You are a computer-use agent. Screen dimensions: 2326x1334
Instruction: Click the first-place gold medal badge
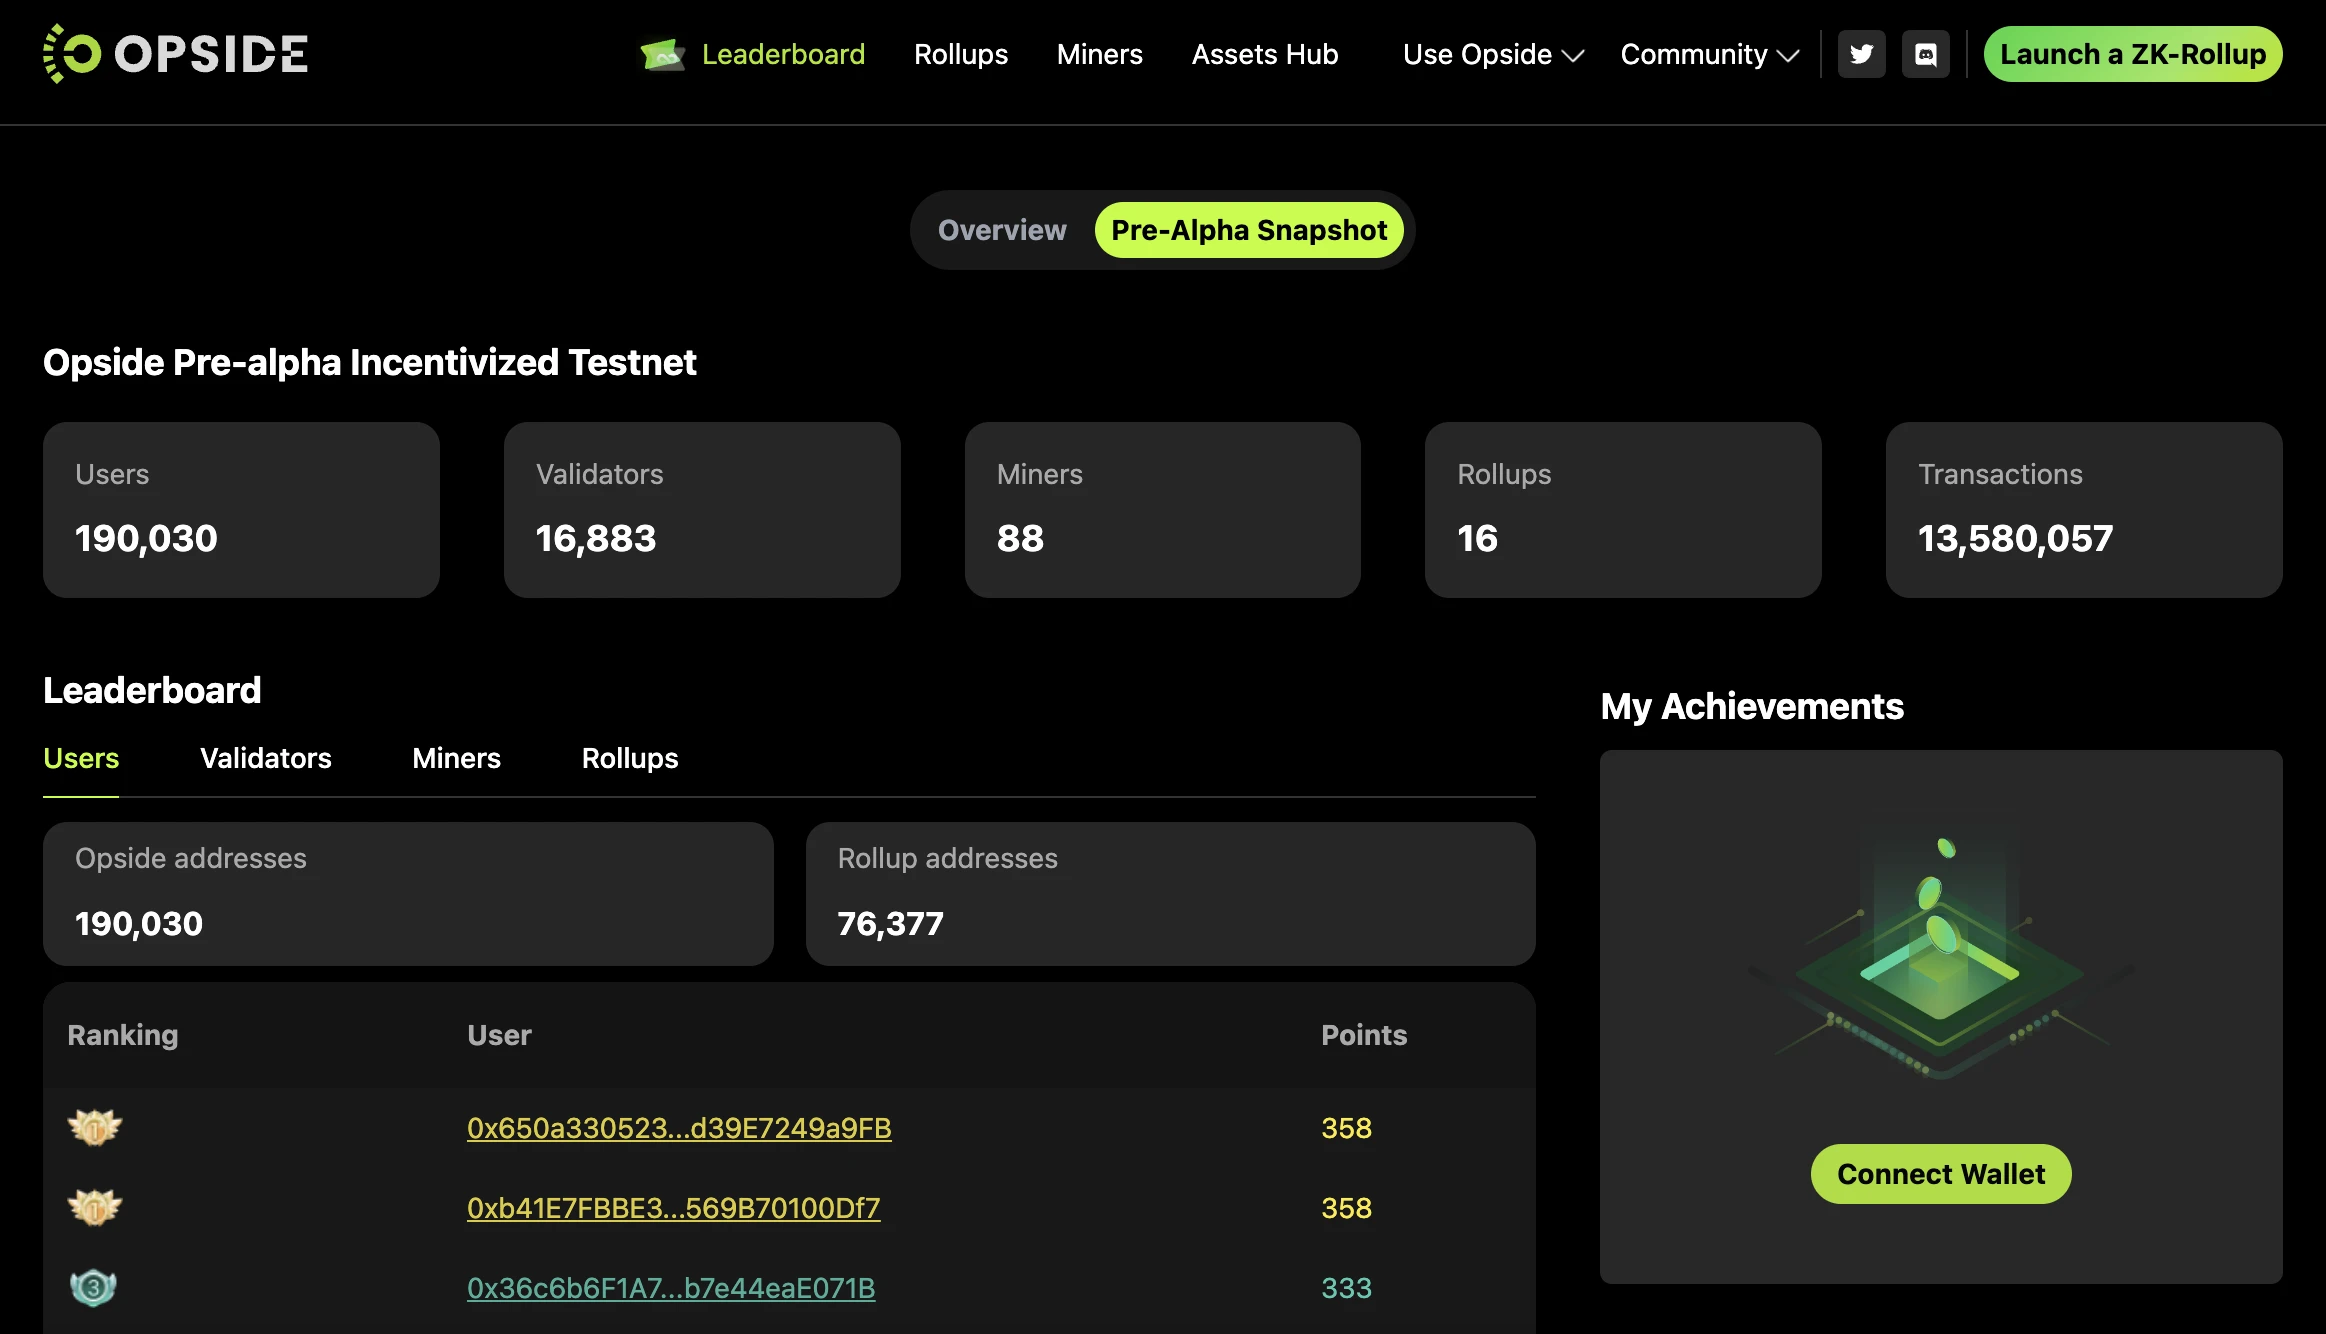coord(95,1127)
